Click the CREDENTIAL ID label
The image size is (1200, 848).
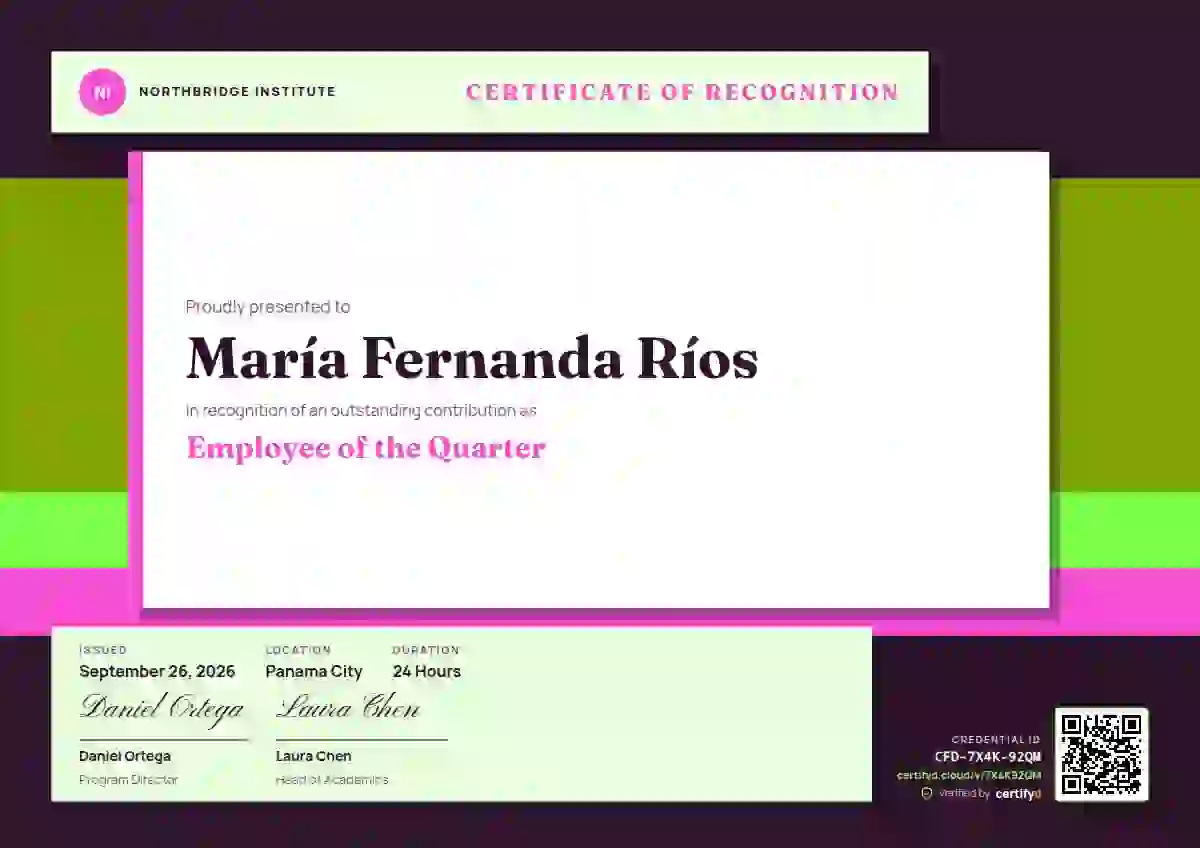[x=996, y=740]
